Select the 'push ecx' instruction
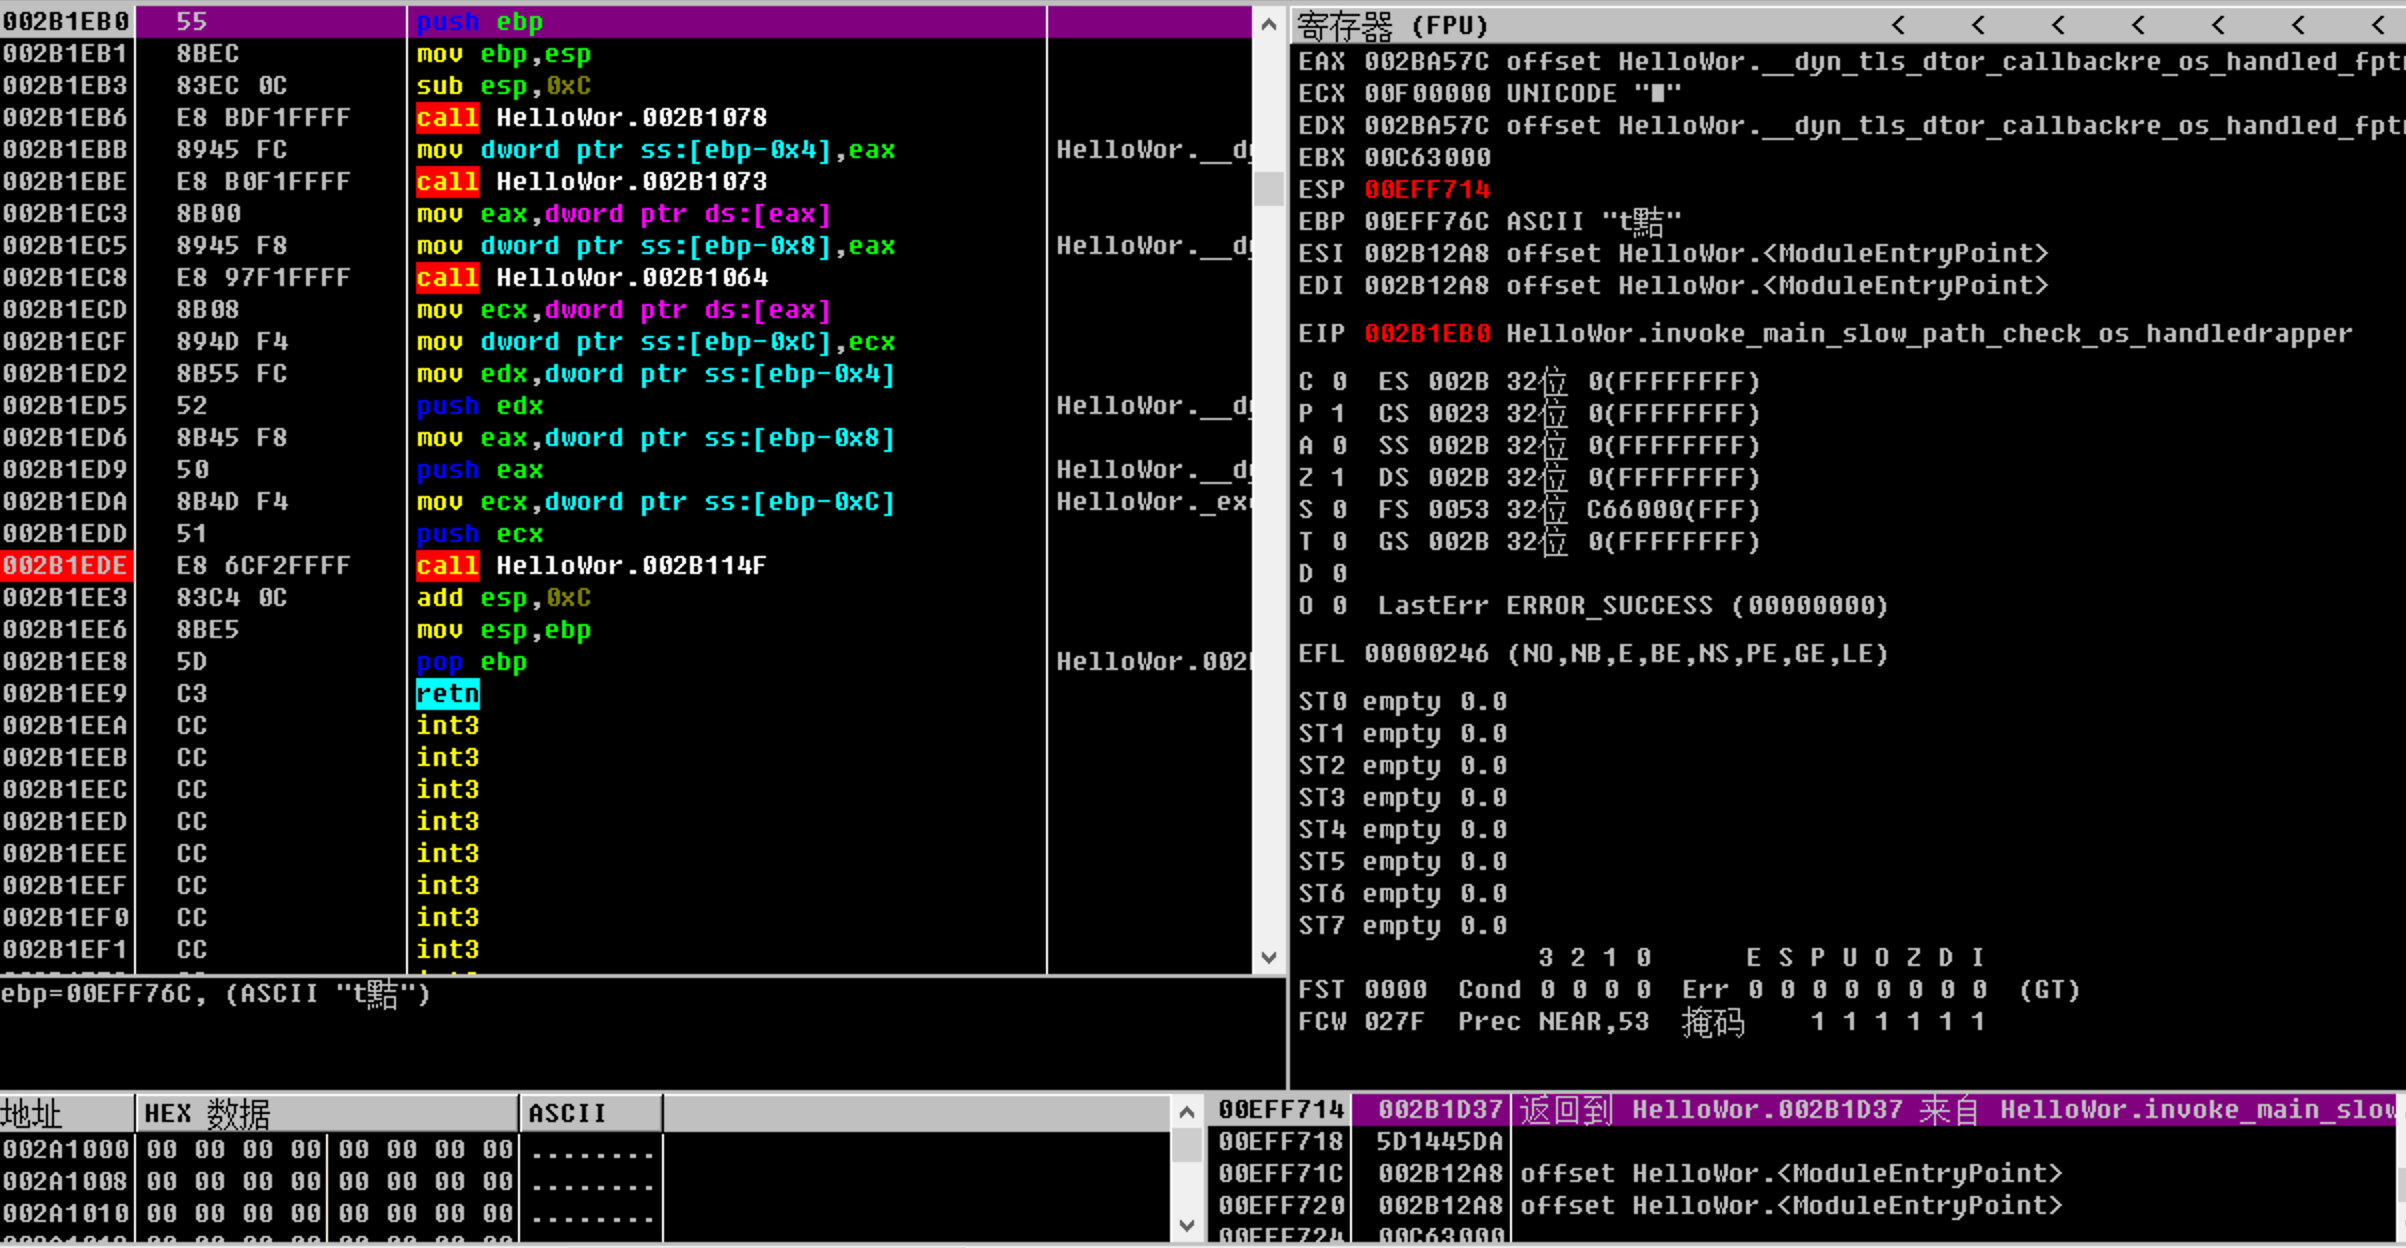 (x=480, y=533)
